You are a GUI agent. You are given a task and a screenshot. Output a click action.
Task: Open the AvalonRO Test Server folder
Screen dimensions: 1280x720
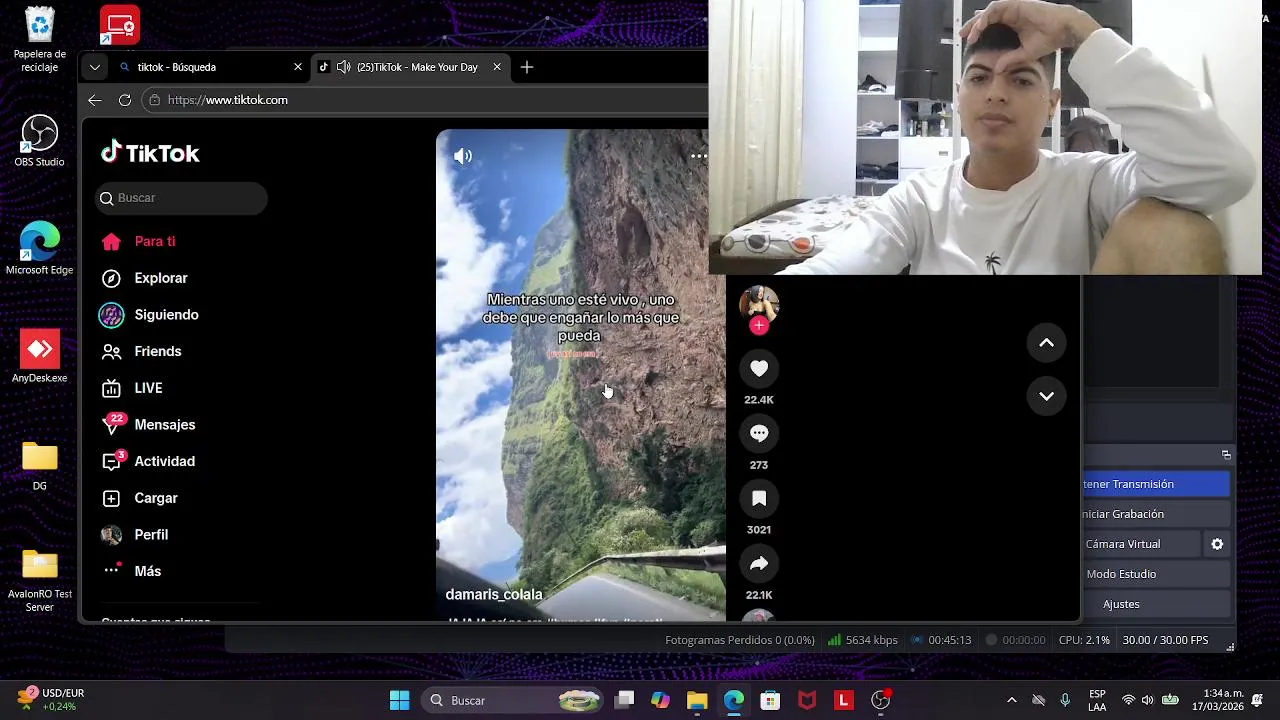(40, 580)
